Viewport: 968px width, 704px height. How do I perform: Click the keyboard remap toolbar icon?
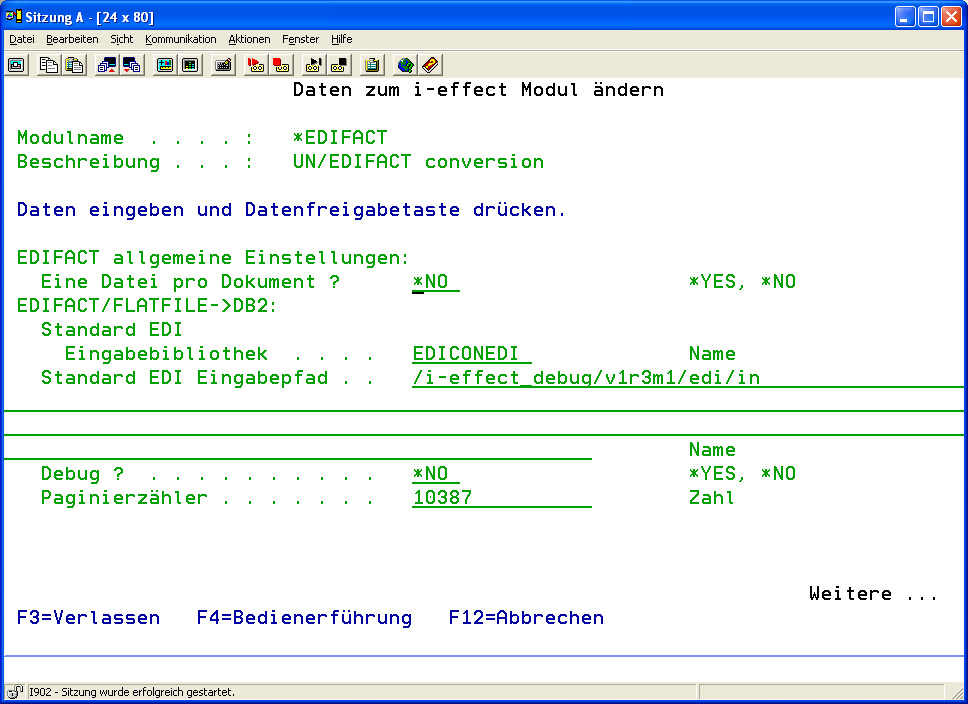click(223, 65)
